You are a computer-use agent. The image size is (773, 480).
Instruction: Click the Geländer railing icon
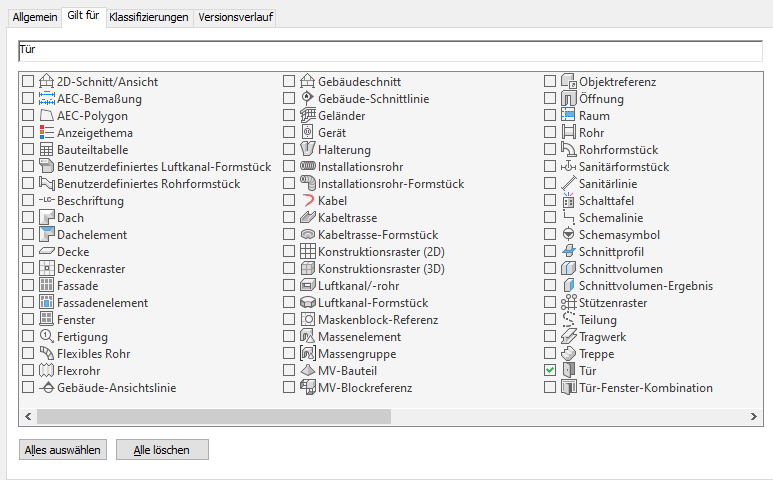(x=308, y=115)
